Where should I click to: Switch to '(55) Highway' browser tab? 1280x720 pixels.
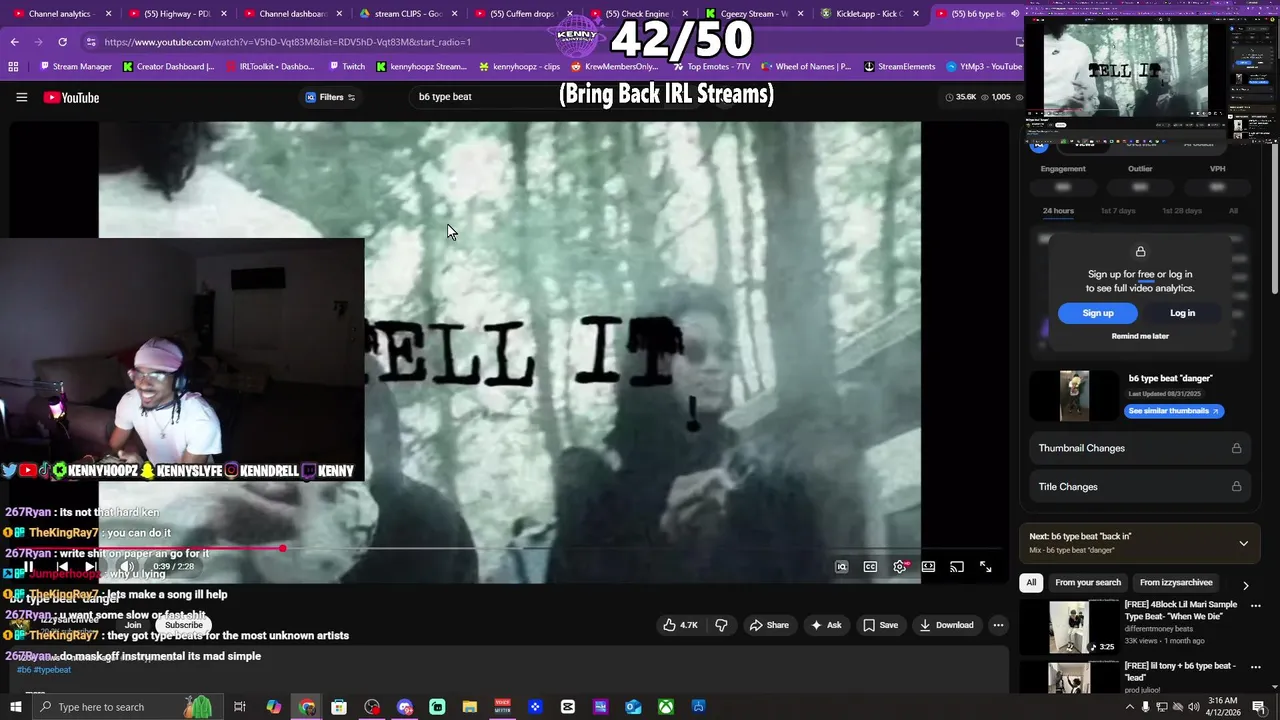click(x=176, y=14)
